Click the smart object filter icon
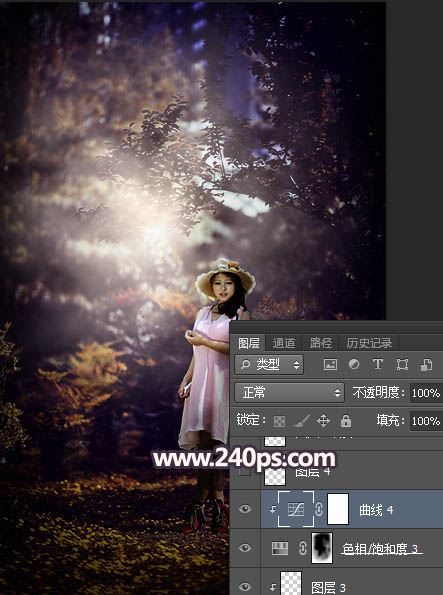Viewport: 443px width, 595px height. [x=426, y=365]
